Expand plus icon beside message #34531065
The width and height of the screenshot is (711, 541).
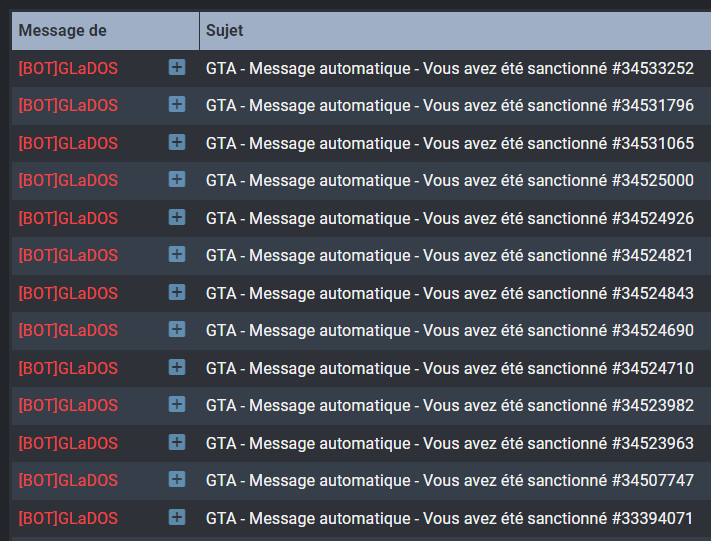[x=177, y=142]
